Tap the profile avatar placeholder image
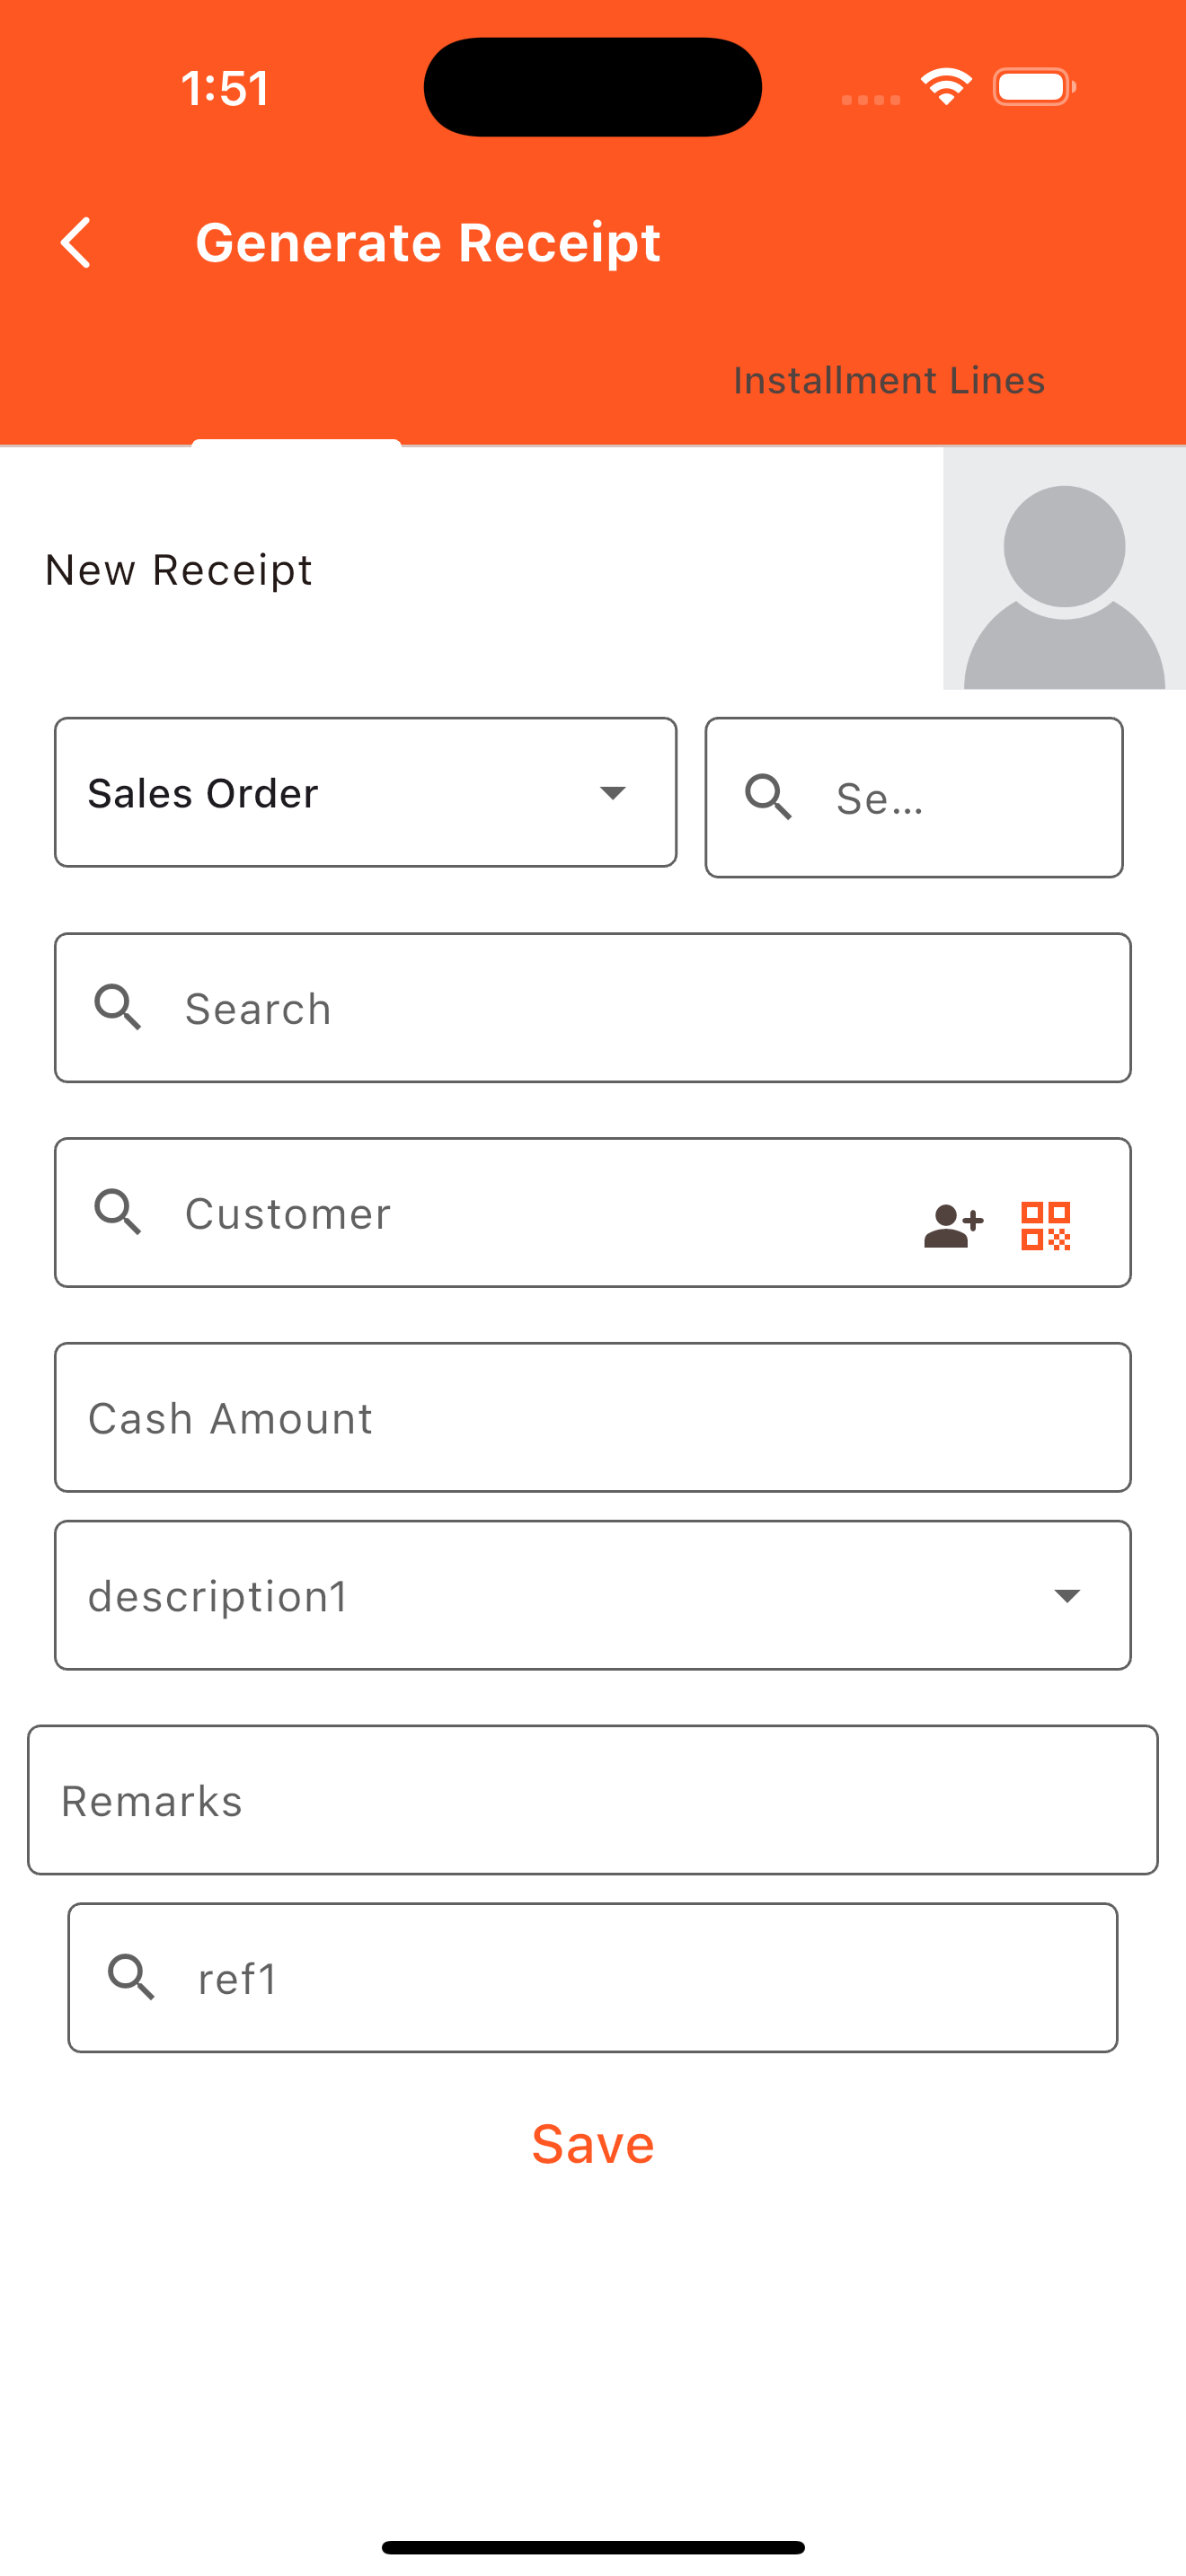The image size is (1186, 2576). pyautogui.click(x=1064, y=568)
